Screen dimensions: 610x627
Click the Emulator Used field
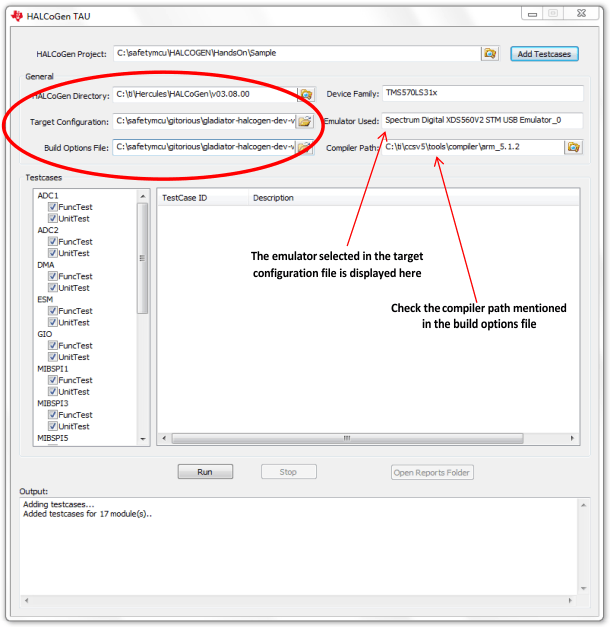tap(482, 120)
